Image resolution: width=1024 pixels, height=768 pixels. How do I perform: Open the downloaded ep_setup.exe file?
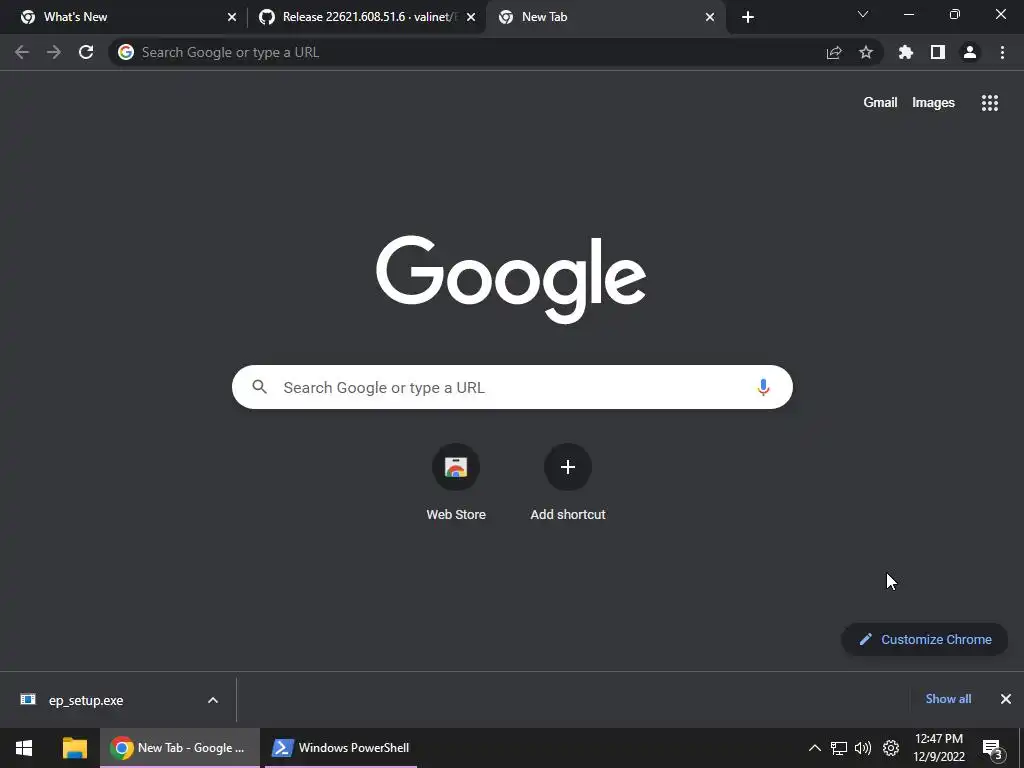click(x=86, y=700)
